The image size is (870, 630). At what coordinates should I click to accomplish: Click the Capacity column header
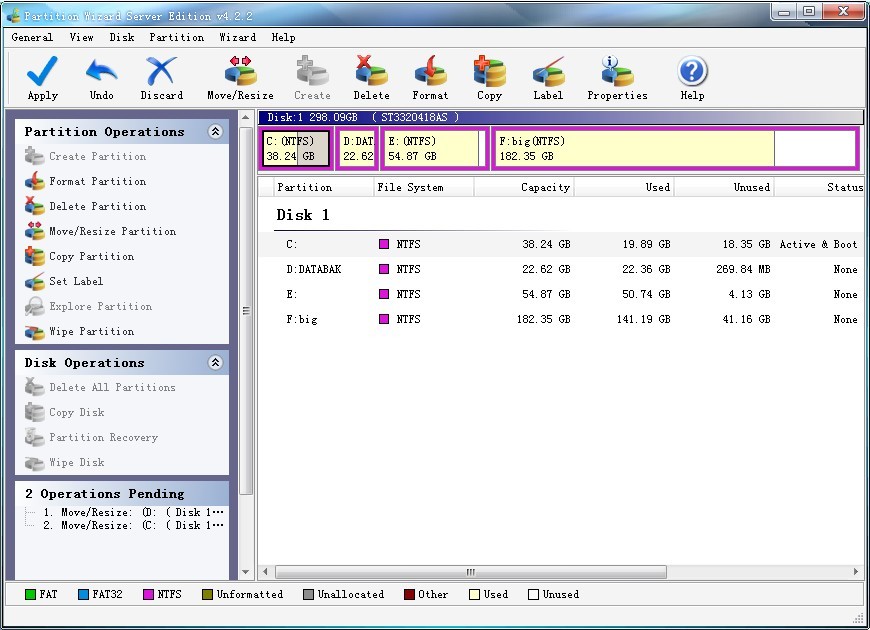tap(524, 187)
